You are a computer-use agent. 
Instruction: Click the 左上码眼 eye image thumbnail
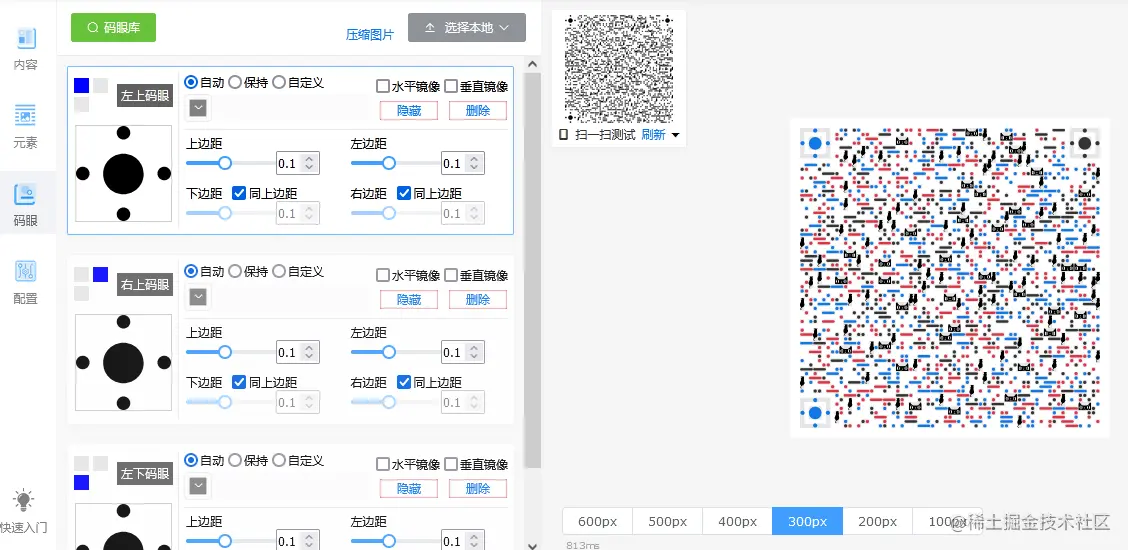pyautogui.click(x=124, y=173)
